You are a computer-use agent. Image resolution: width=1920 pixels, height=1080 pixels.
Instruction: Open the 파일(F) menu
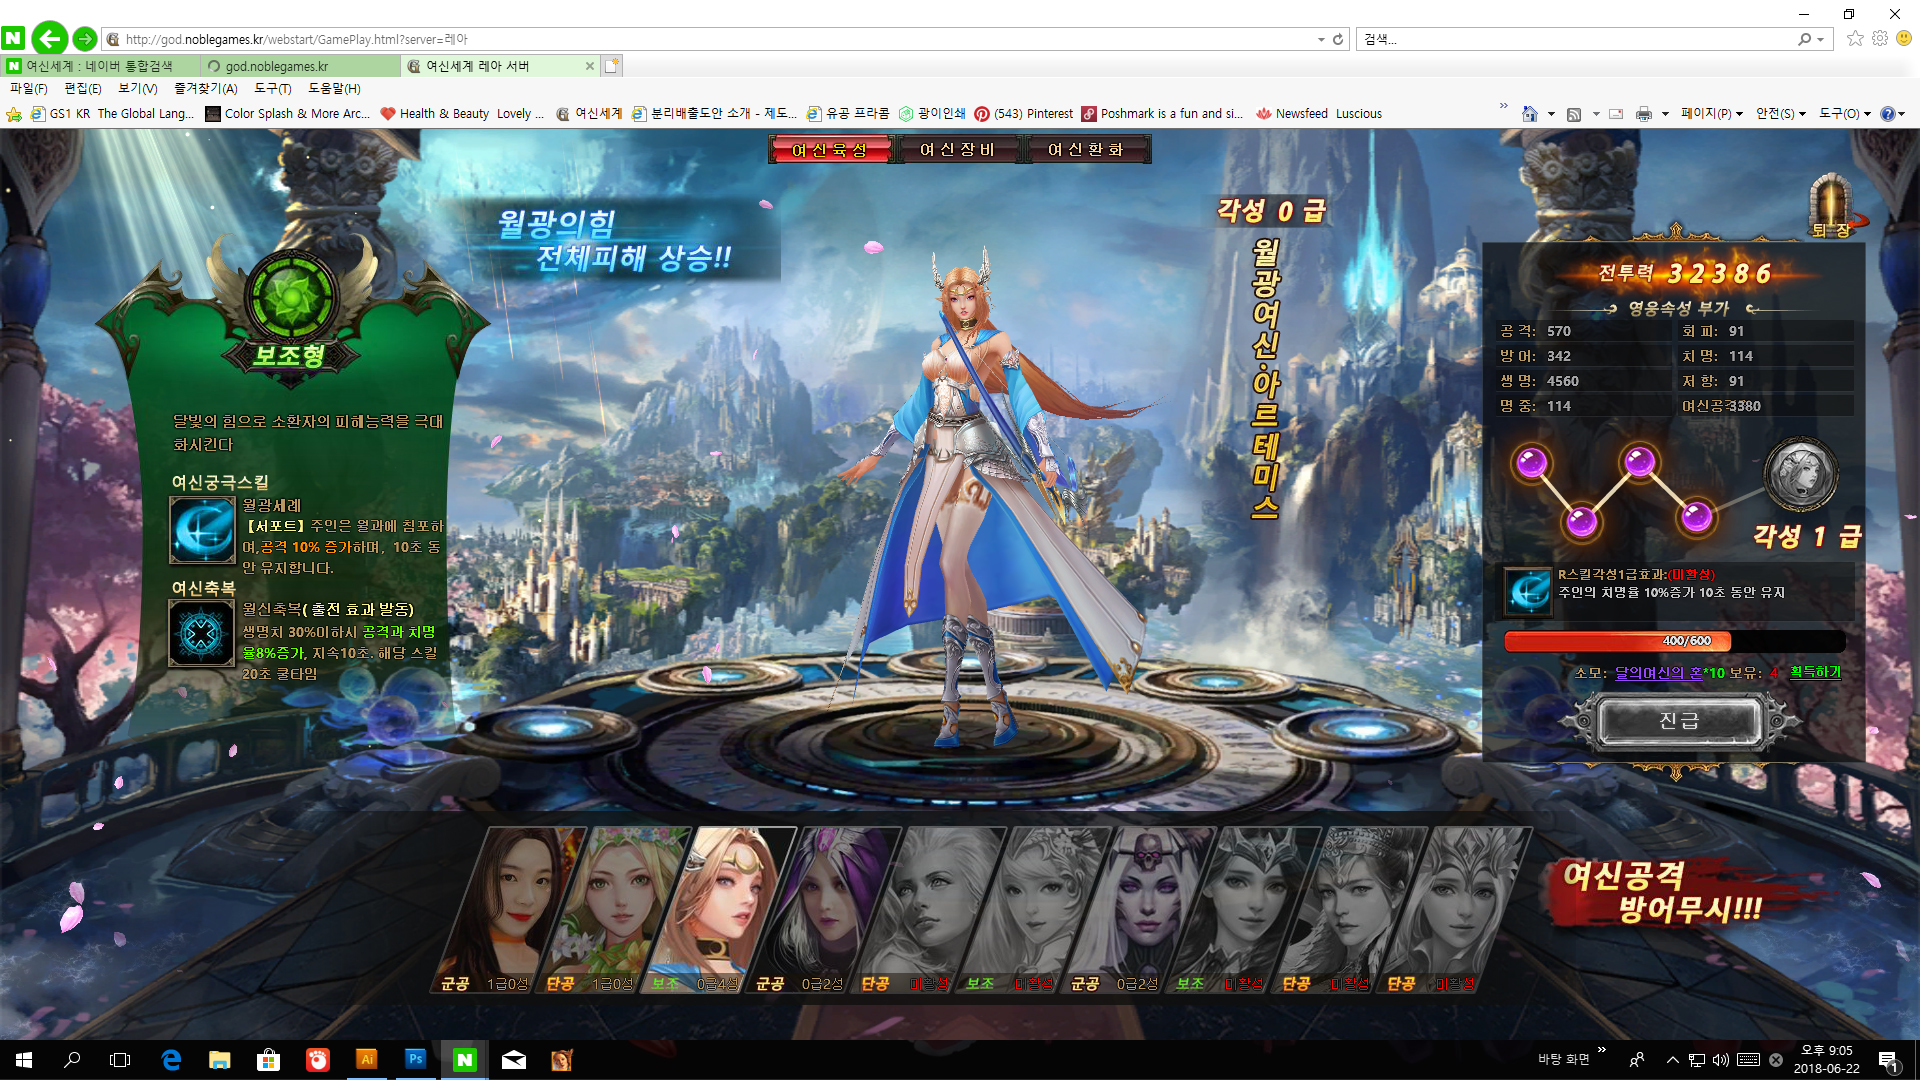pyautogui.click(x=29, y=89)
